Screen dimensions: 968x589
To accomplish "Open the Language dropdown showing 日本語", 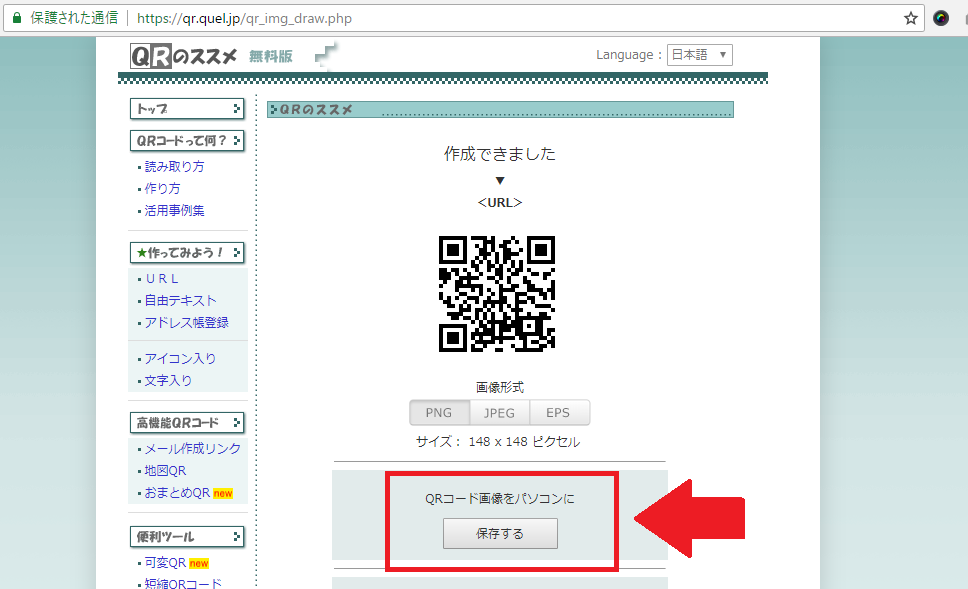I will coord(699,55).
